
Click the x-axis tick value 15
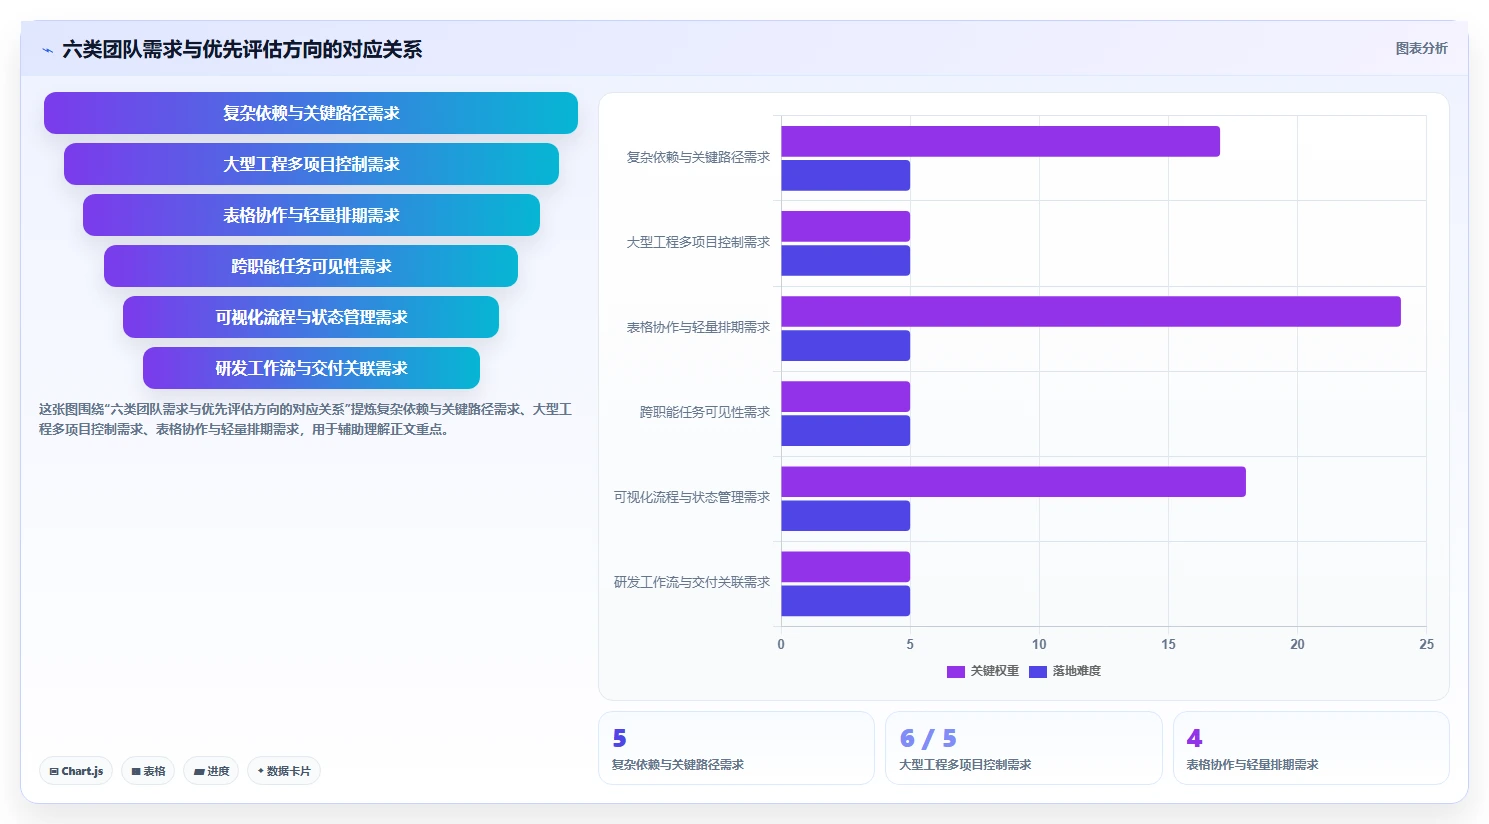(1168, 644)
